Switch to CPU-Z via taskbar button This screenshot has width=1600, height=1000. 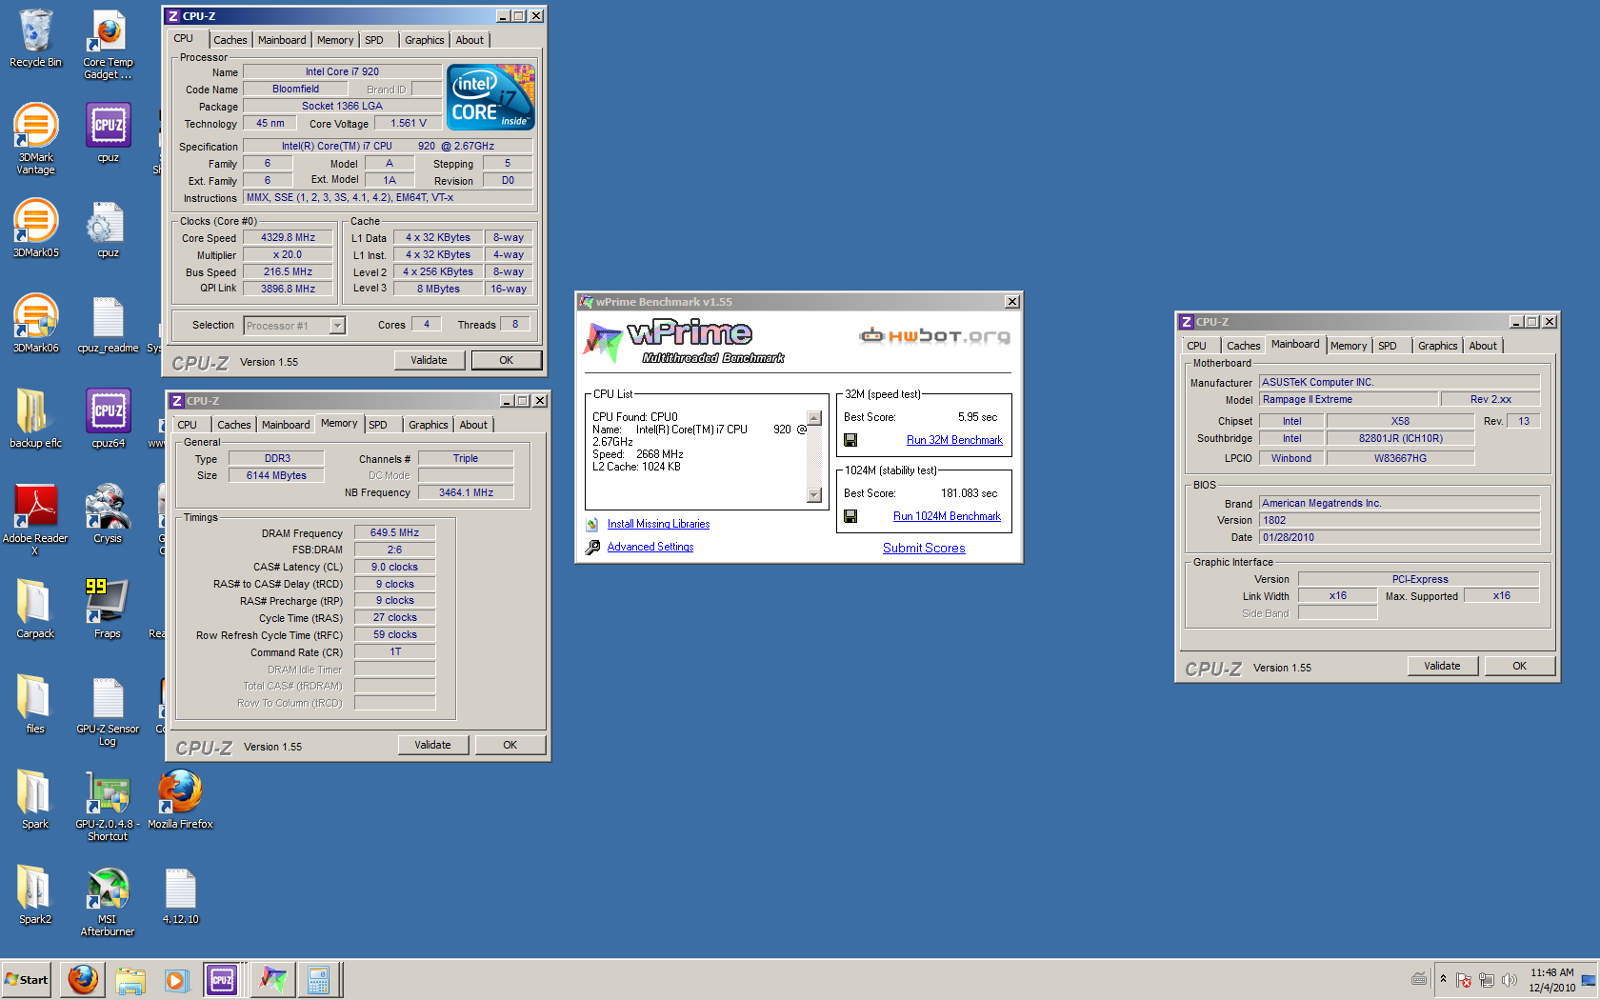pos(222,980)
